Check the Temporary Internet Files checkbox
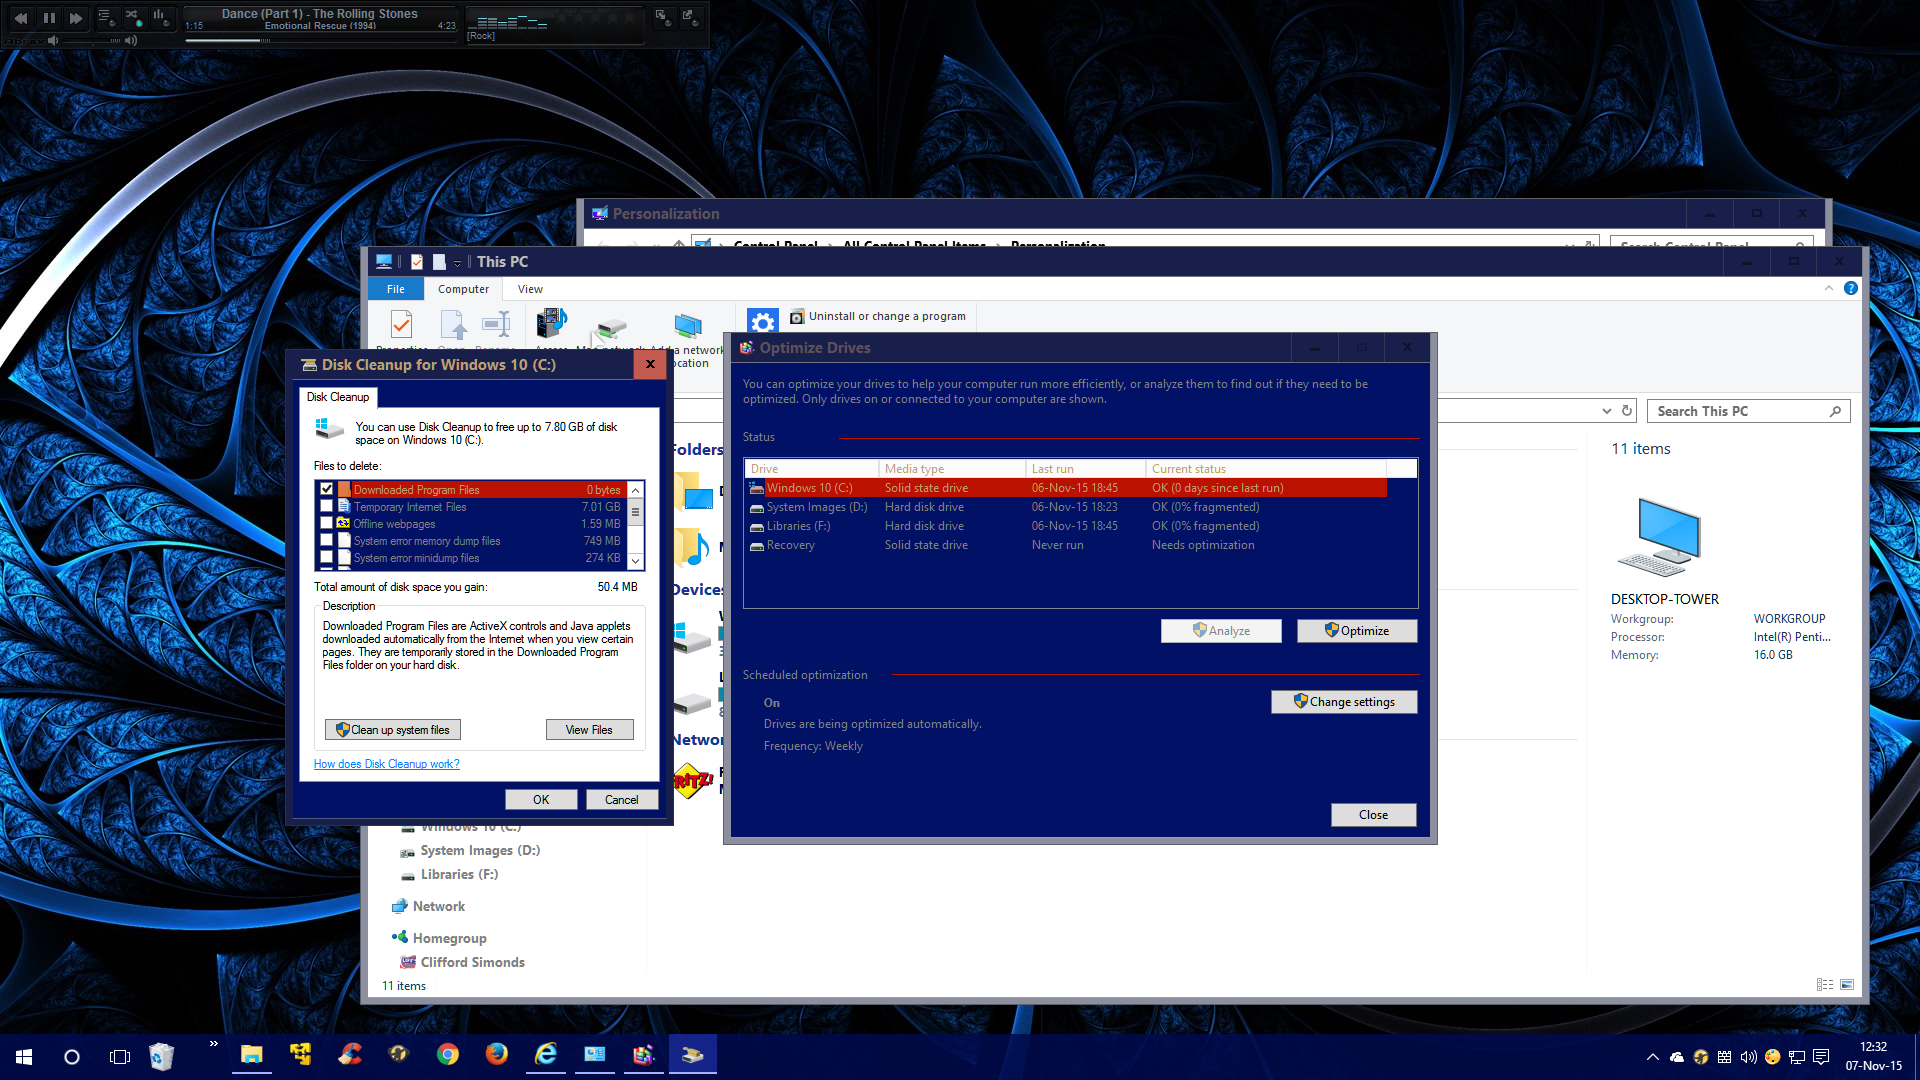The image size is (1920, 1080). tap(327, 507)
